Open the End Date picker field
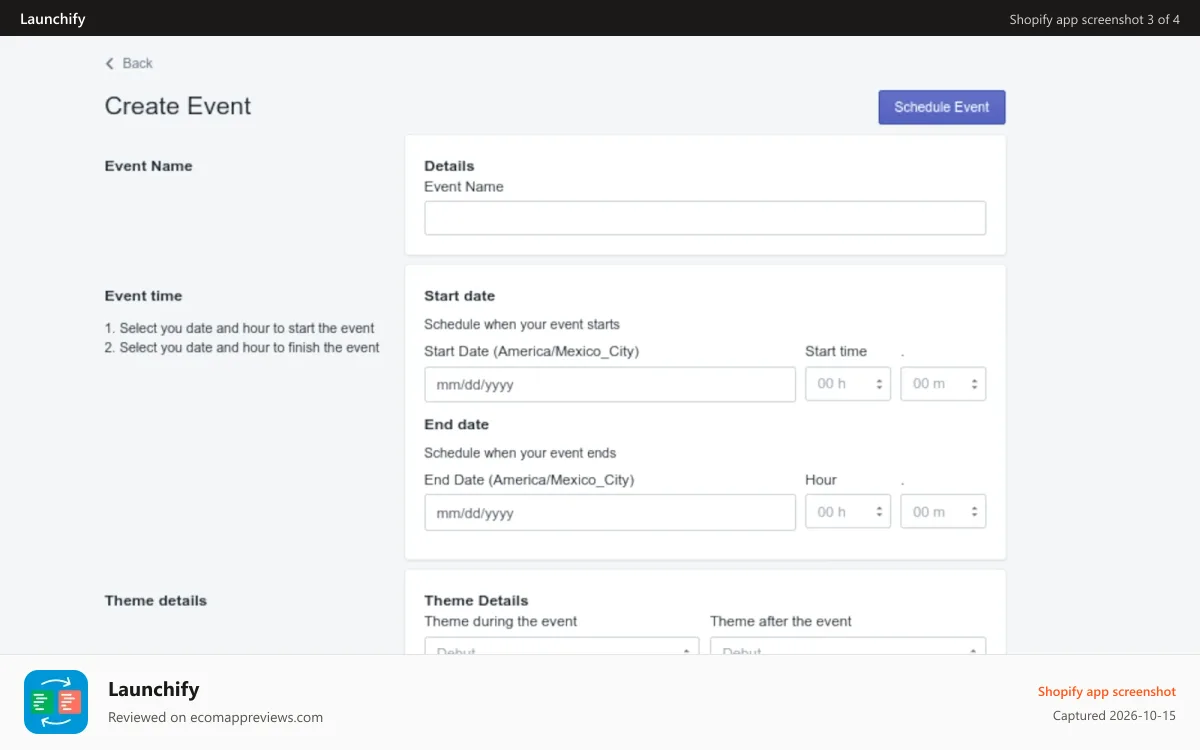Screen dimensions: 1200x750 click(x=610, y=512)
